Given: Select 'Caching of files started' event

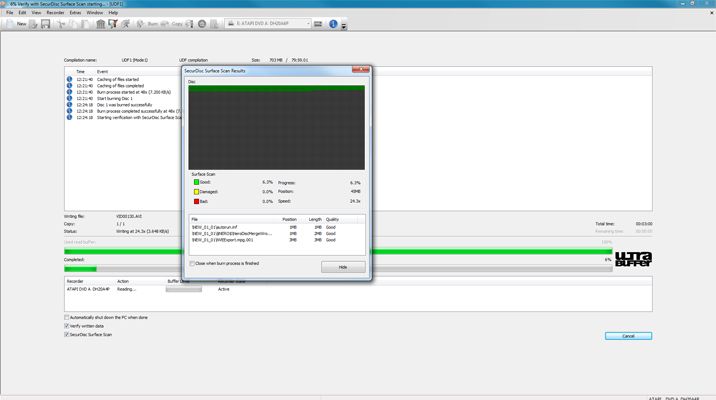Looking at the screenshot, I should tap(118, 79).
